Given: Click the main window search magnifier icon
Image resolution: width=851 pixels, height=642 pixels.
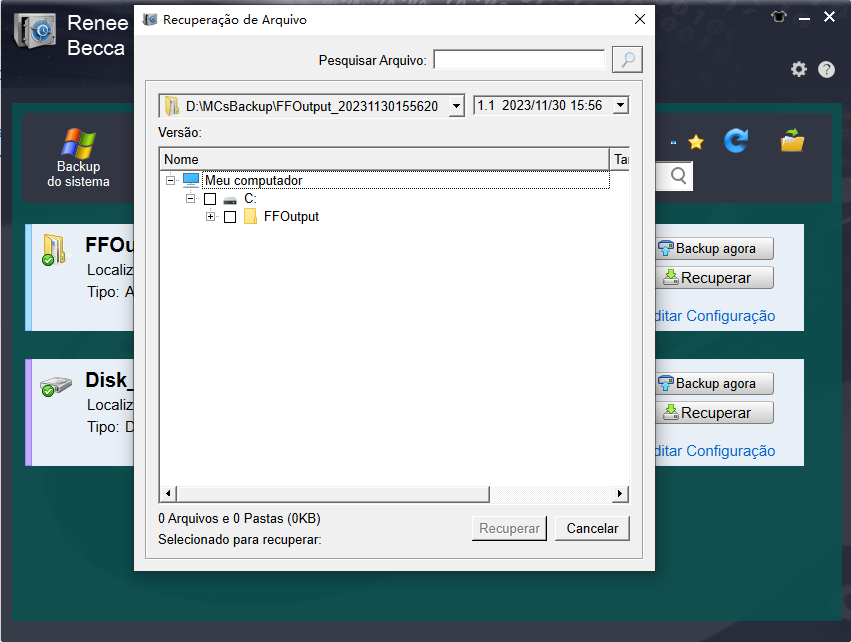Looking at the screenshot, I should [x=678, y=176].
